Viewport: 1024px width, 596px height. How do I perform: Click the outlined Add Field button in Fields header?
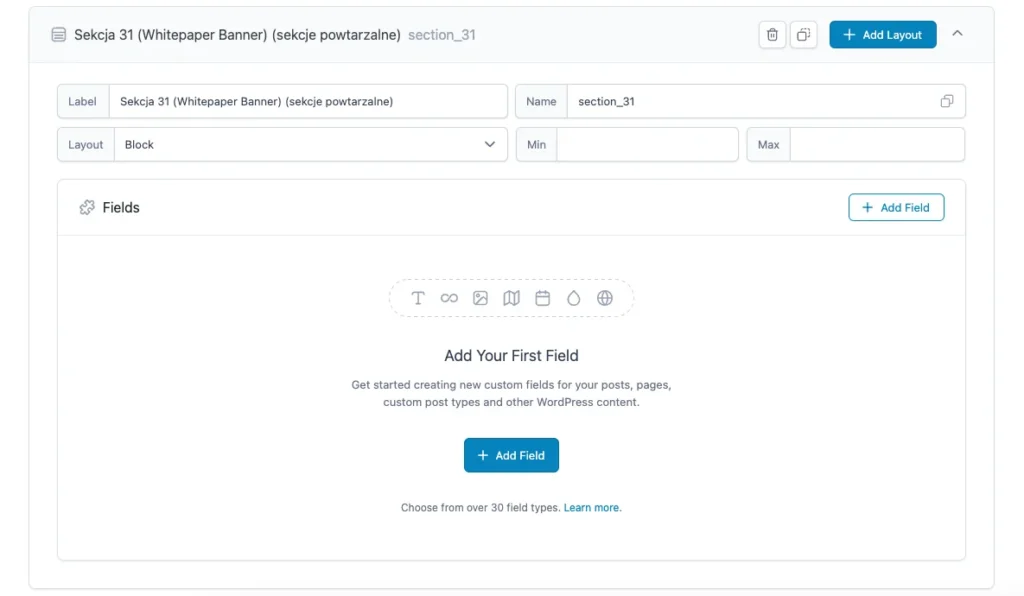point(896,208)
